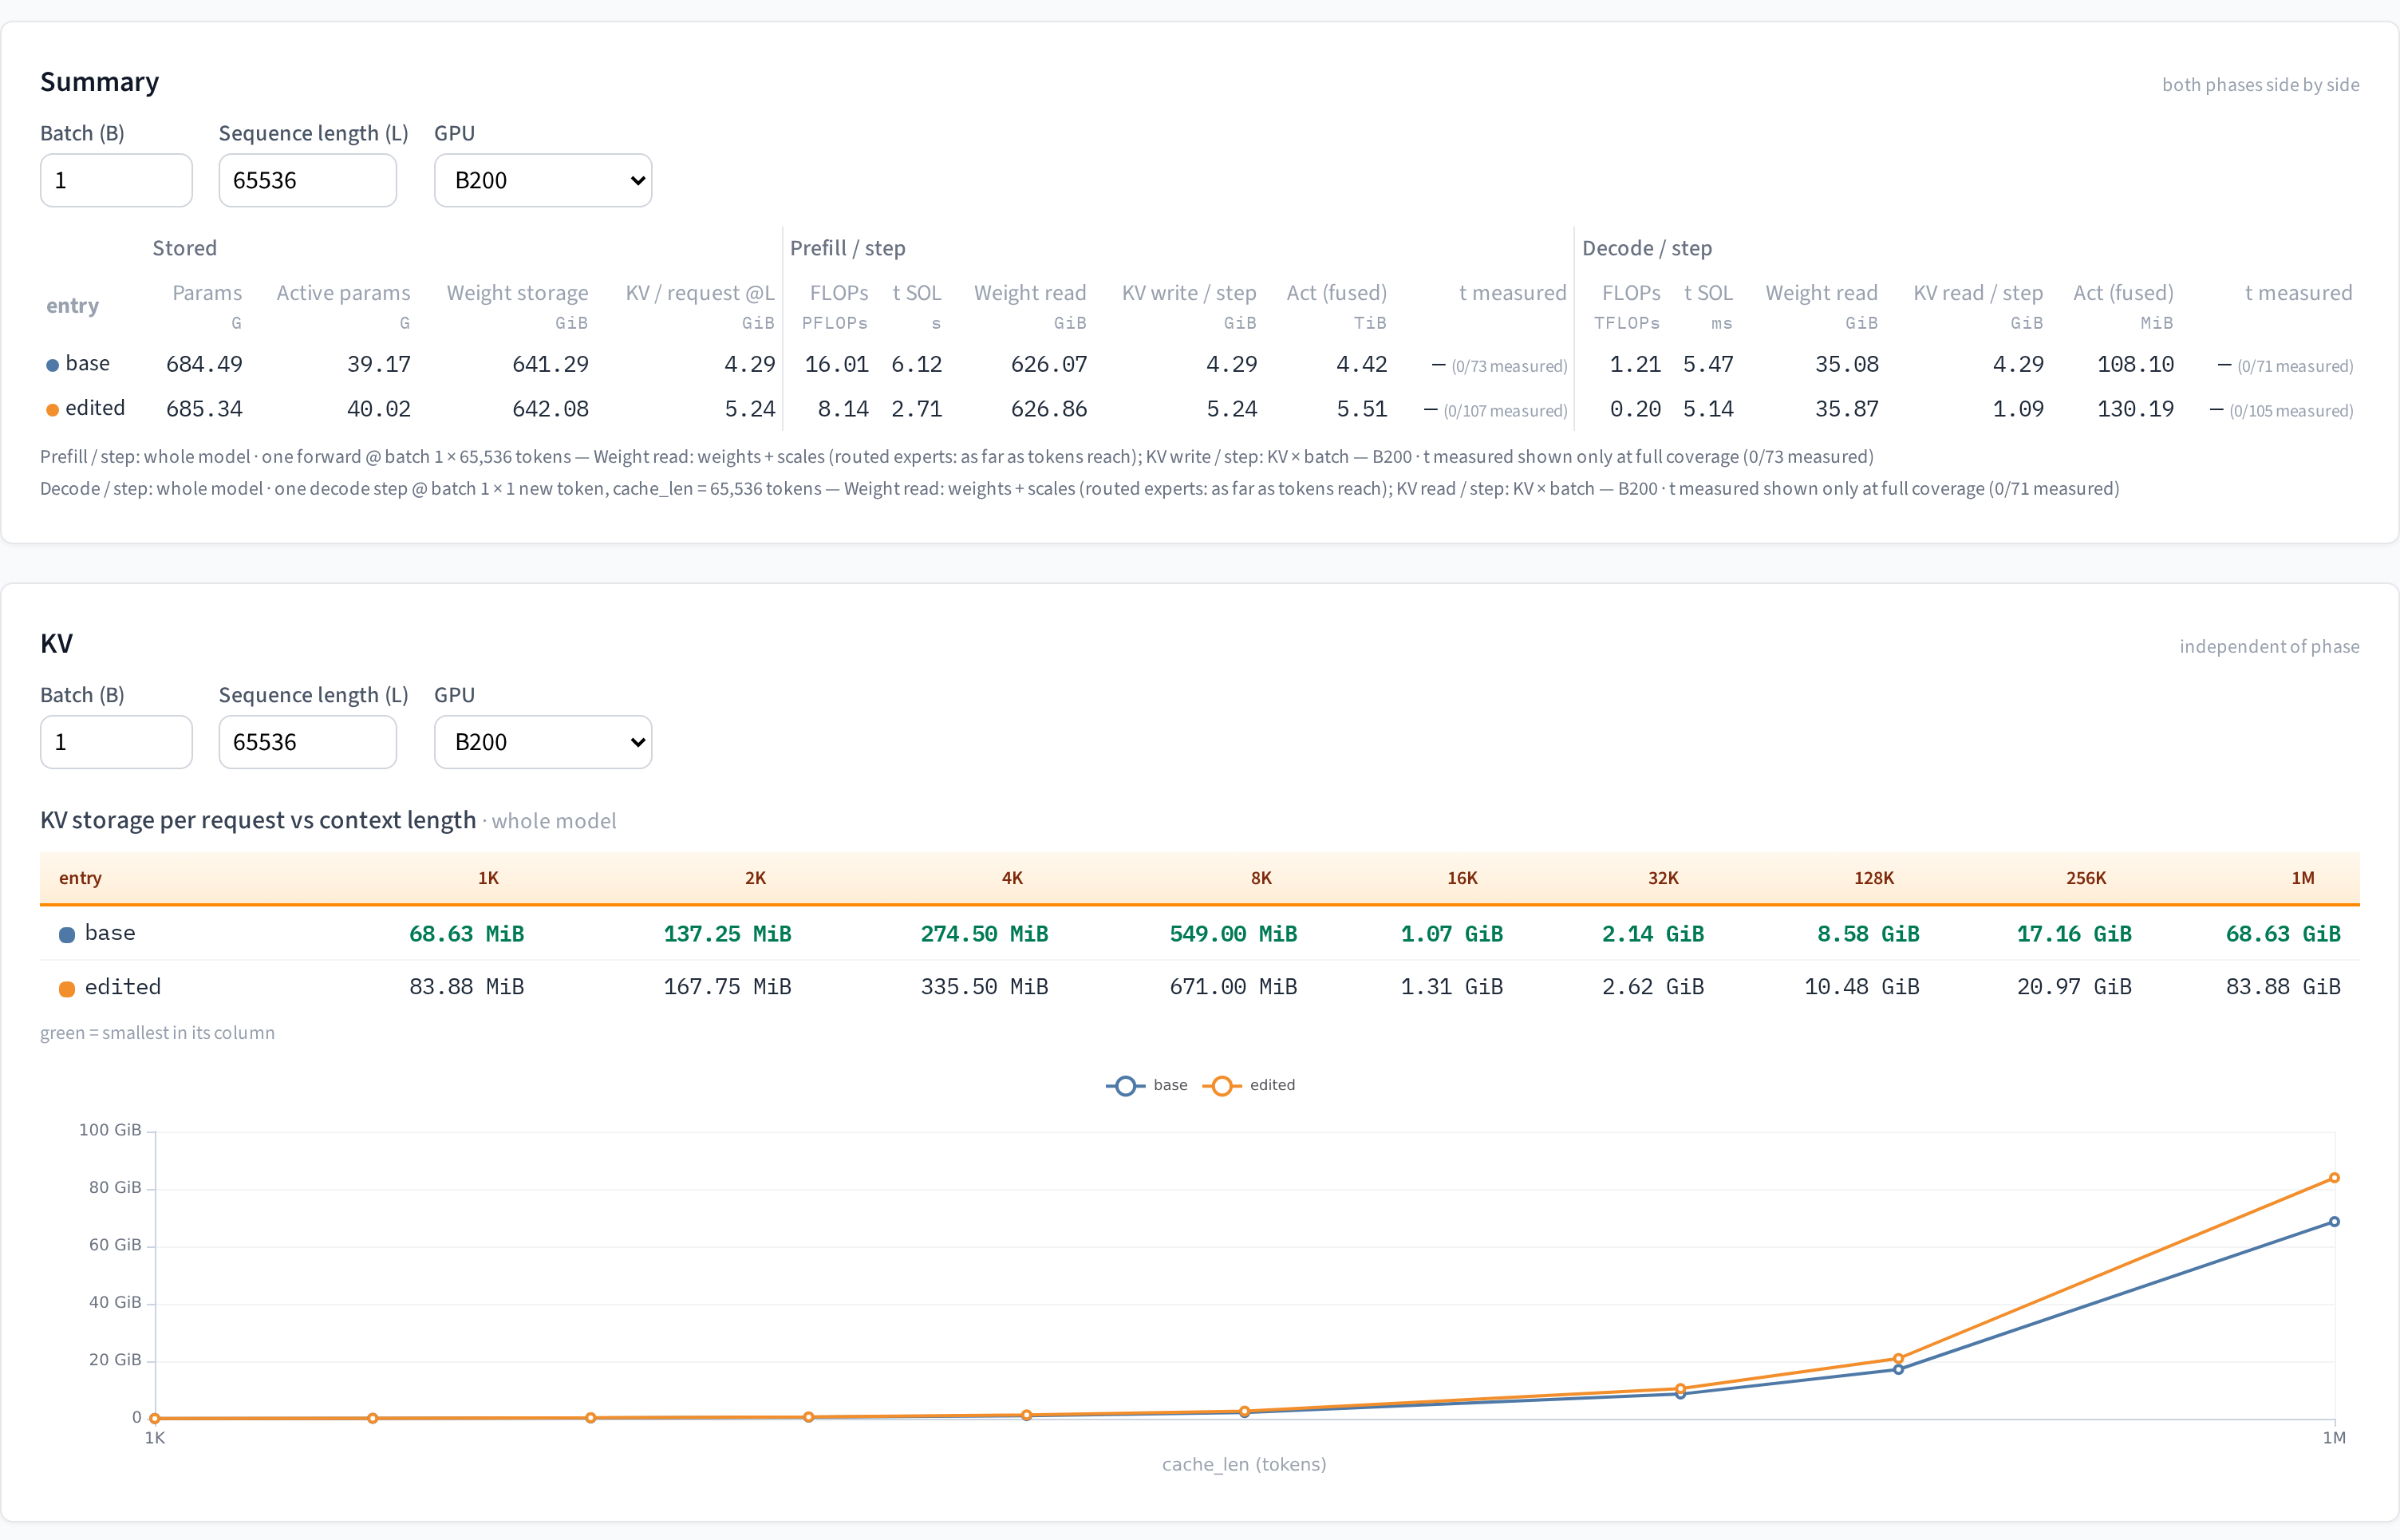This screenshot has height=1540, width=2400.
Task: Click the (0/105 measured) note in edited row
Action: (x=2292, y=411)
